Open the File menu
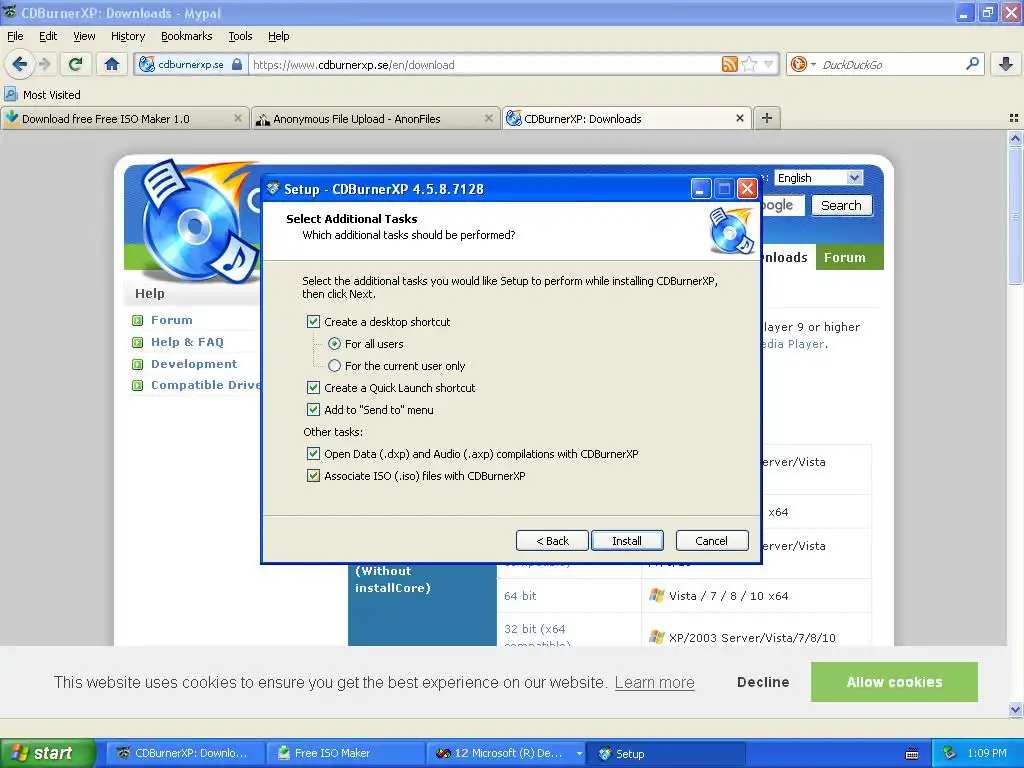 point(15,36)
